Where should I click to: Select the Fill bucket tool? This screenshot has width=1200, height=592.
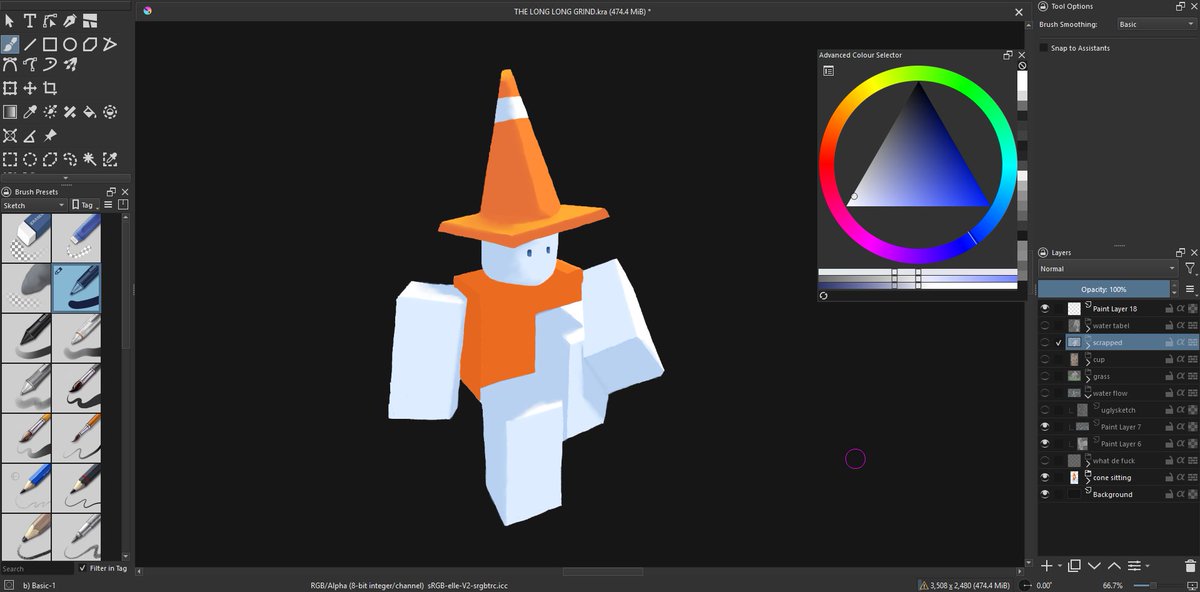(x=90, y=112)
